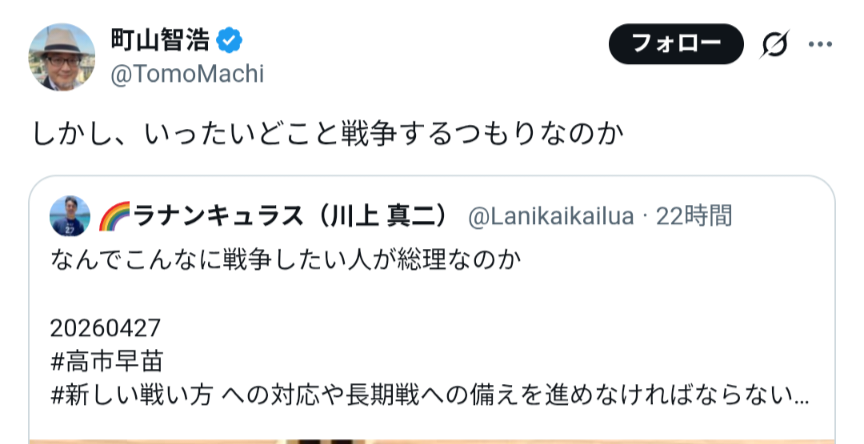Open the quoted post's image preview

(430, 438)
